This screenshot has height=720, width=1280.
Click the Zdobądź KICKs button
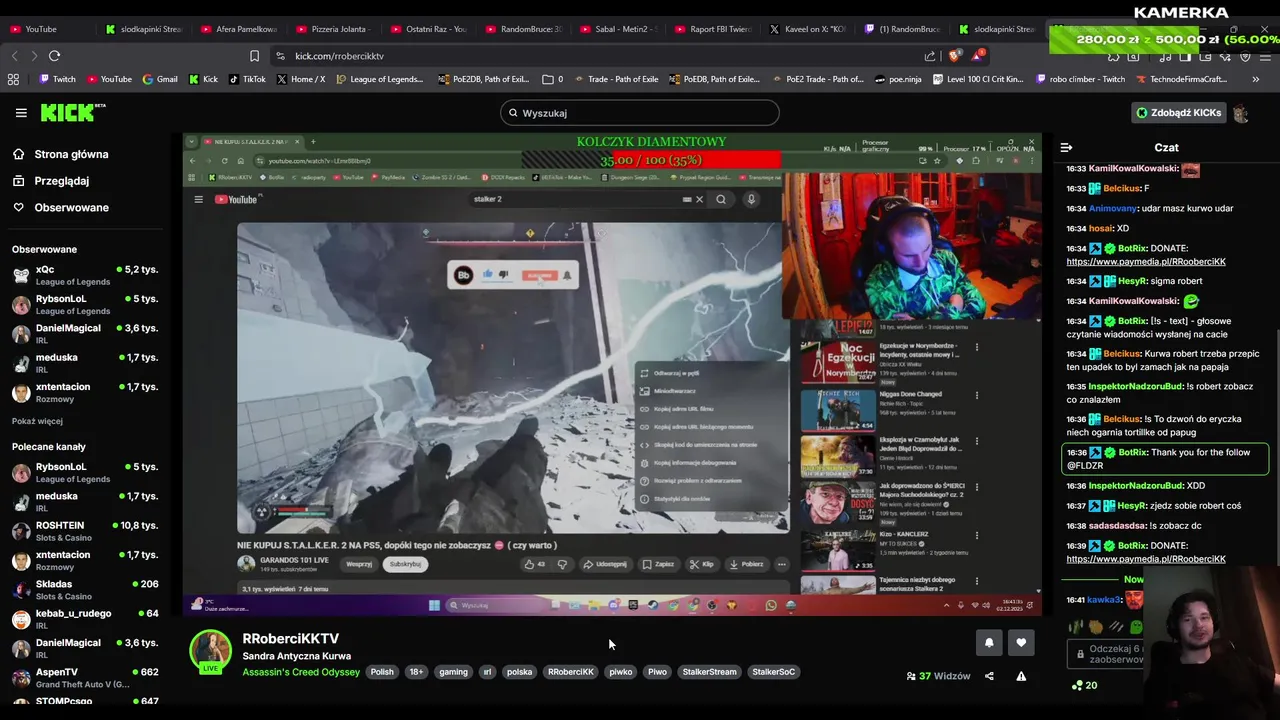point(1179,113)
